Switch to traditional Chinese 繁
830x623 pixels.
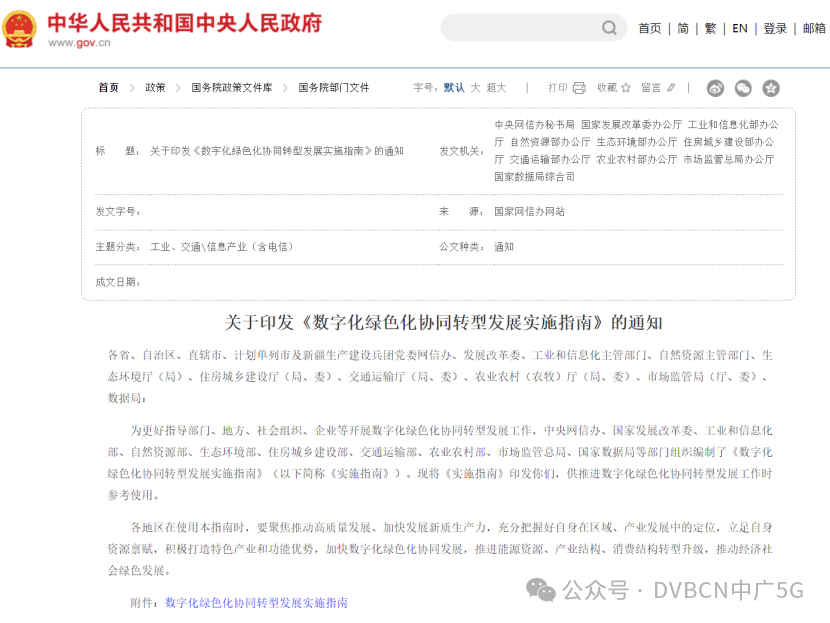coord(711,28)
